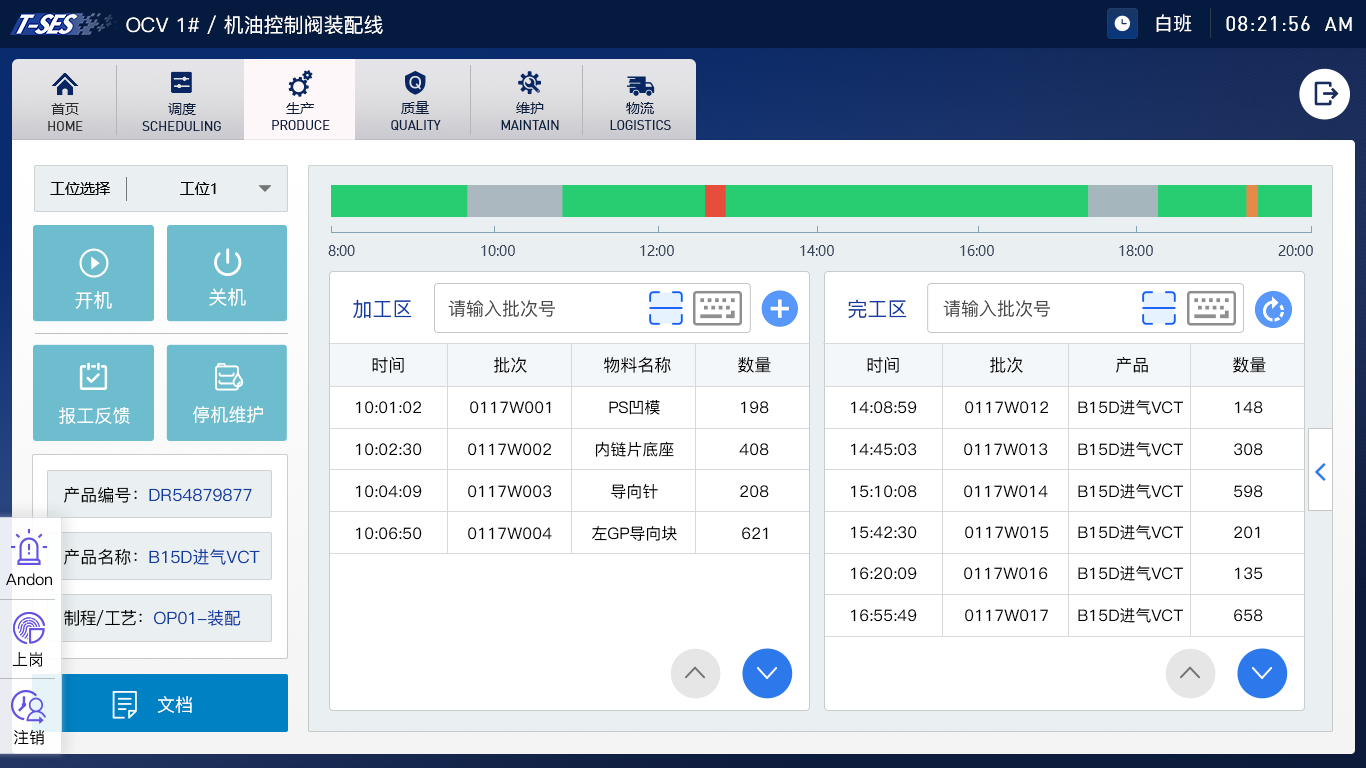Select the fingerprint 上岗 sign-in icon

tap(29, 635)
